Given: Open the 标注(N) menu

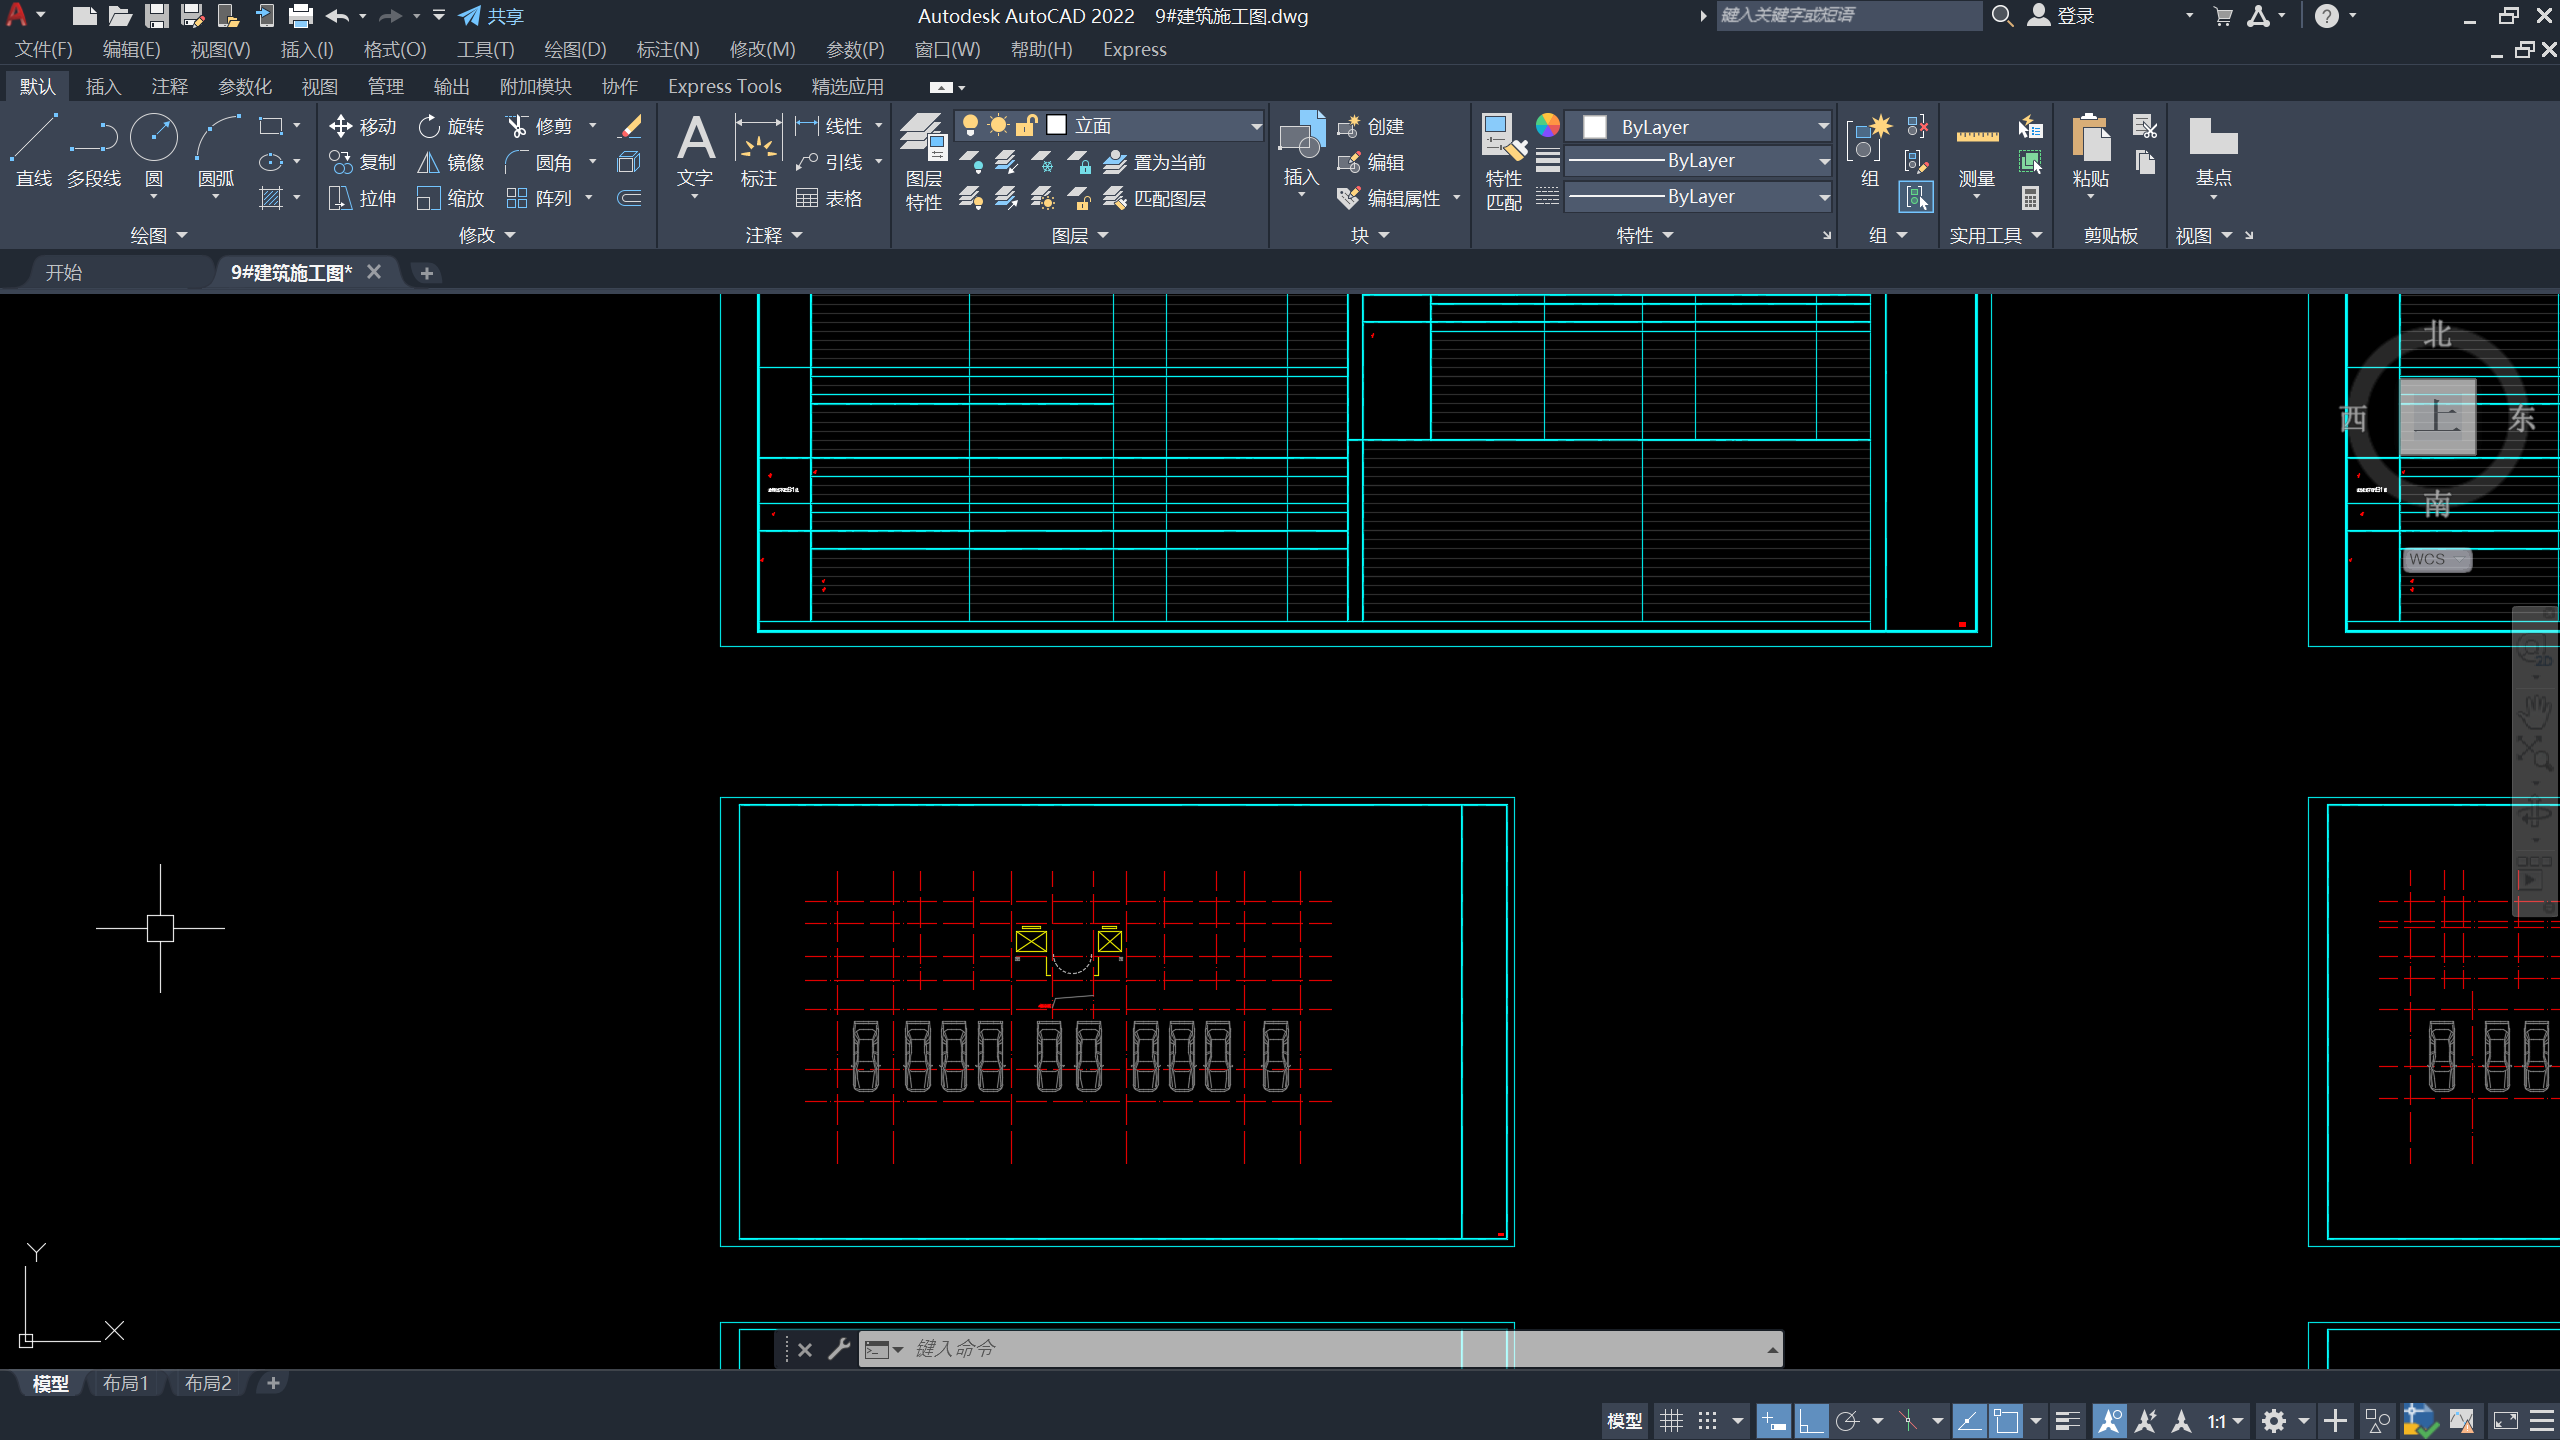Looking at the screenshot, I should point(667,49).
